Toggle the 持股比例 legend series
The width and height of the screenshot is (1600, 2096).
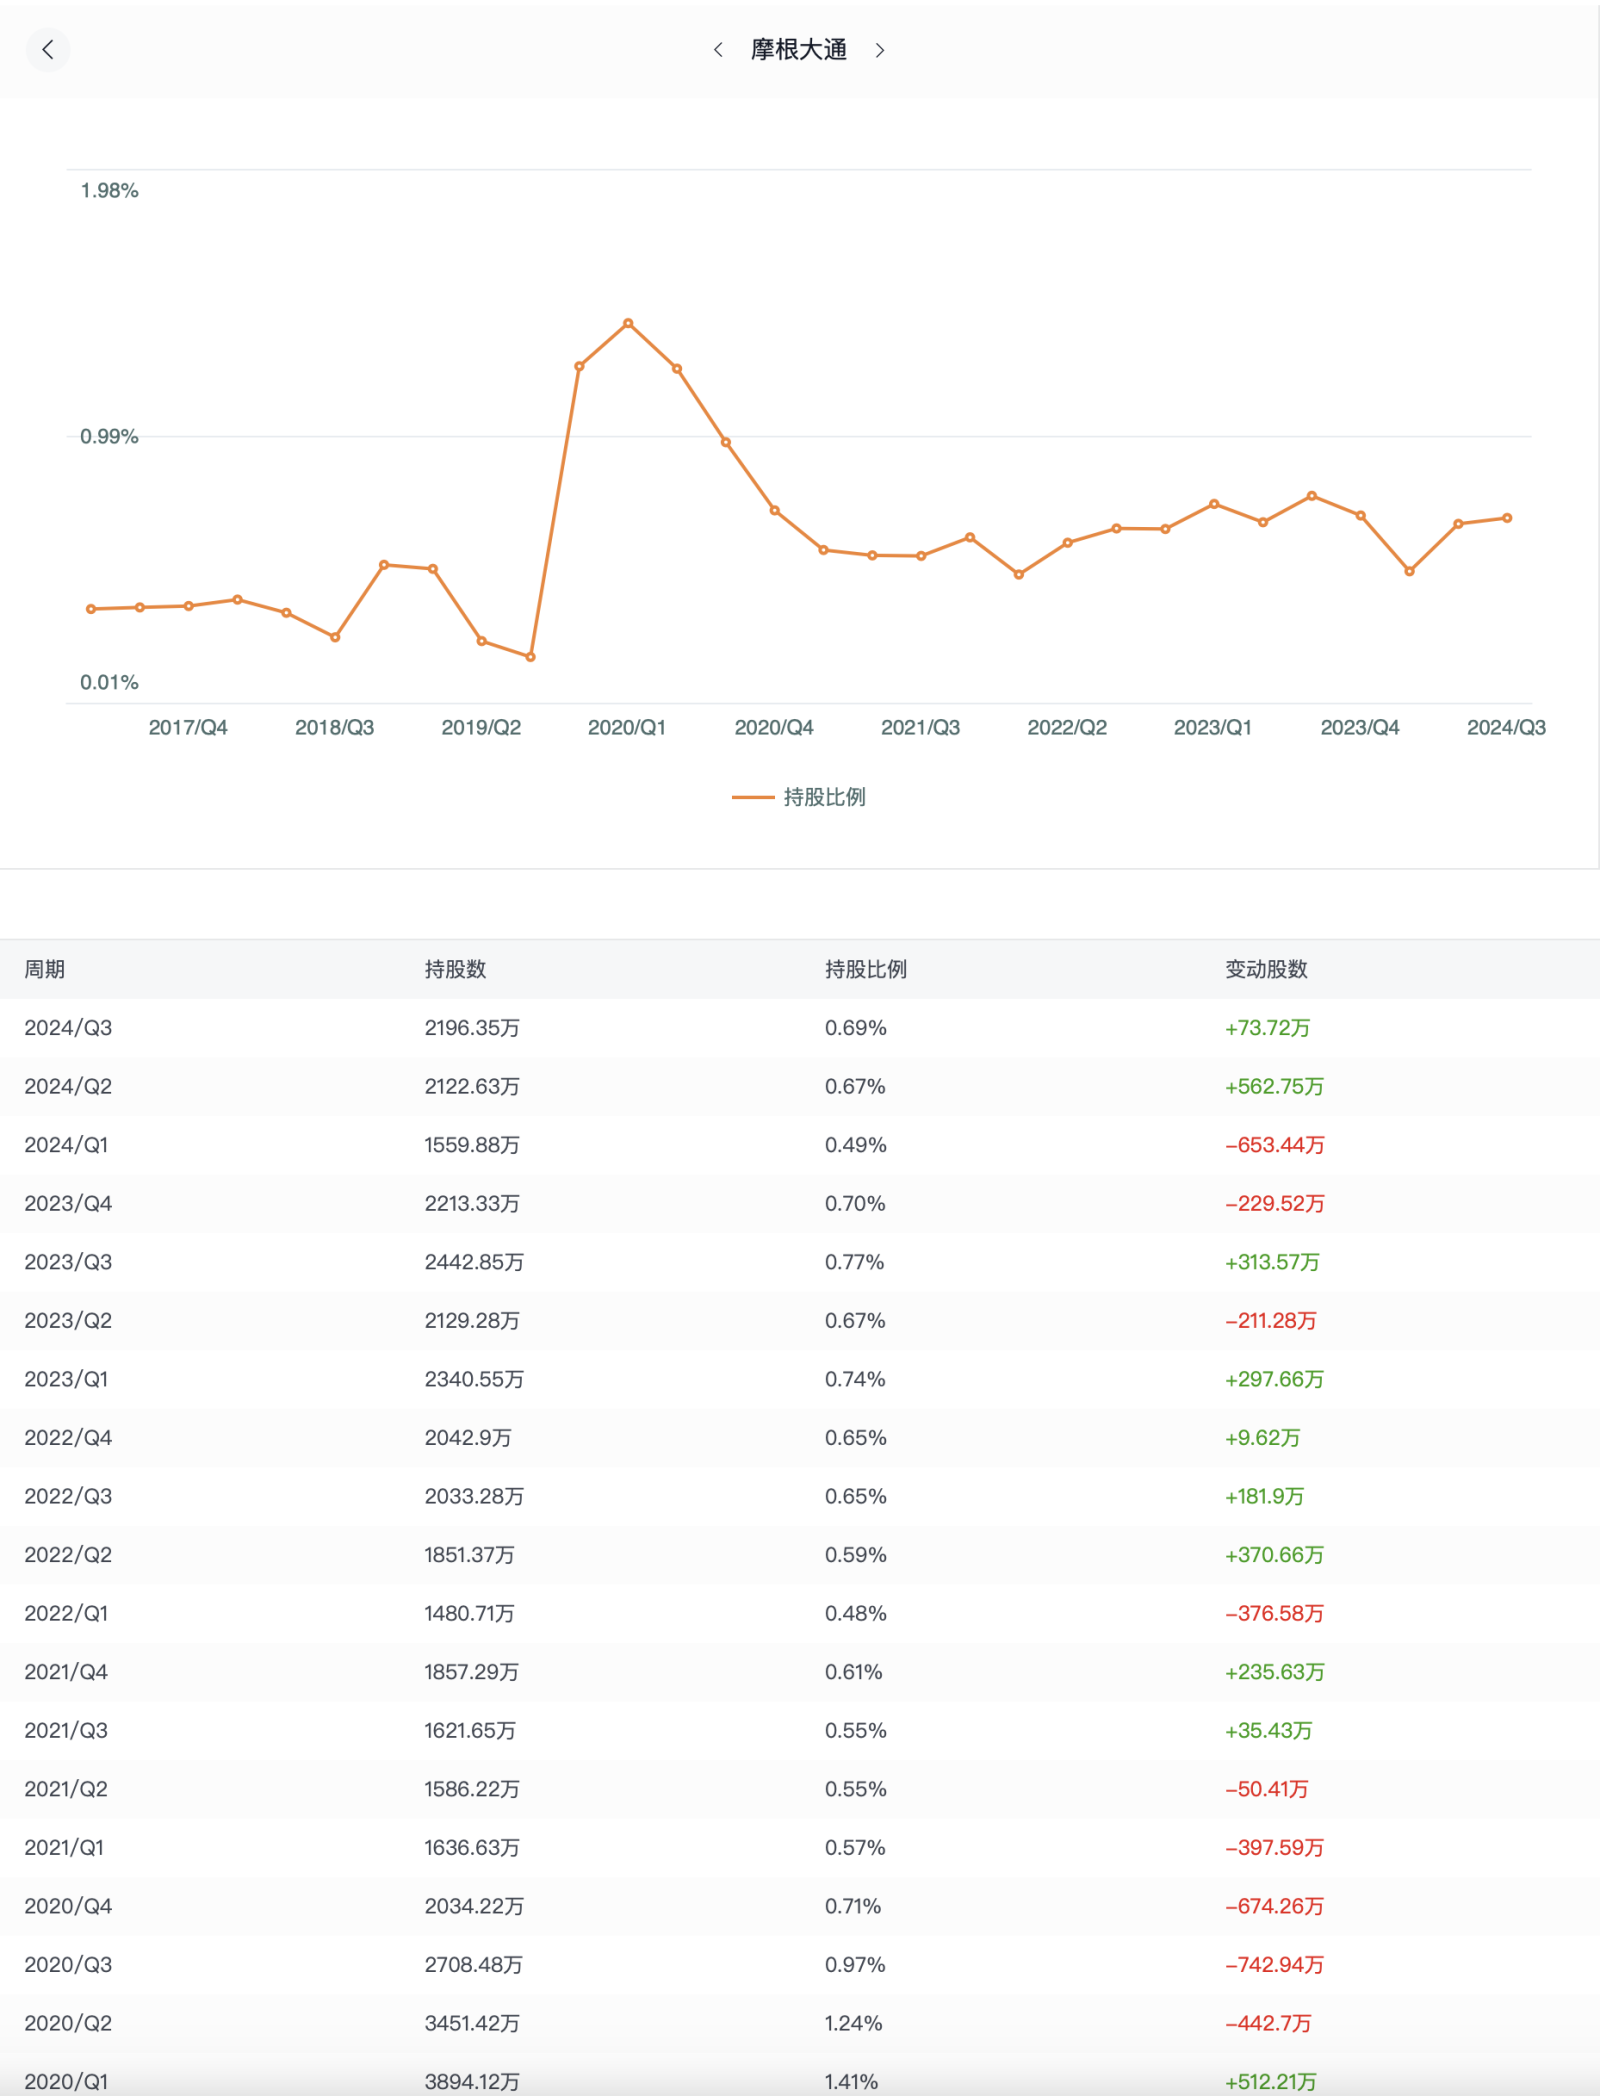tap(799, 797)
